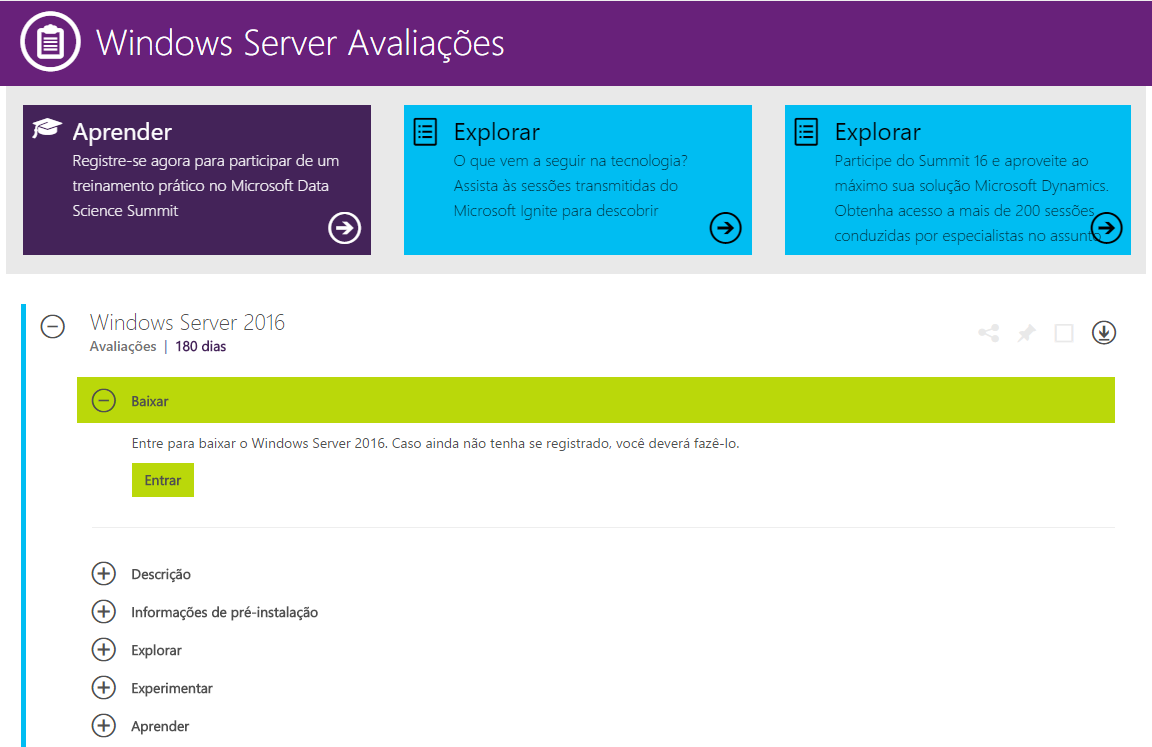This screenshot has height=747, width=1152.
Task: Expand the Aprender section plus icon
Action: point(104,726)
